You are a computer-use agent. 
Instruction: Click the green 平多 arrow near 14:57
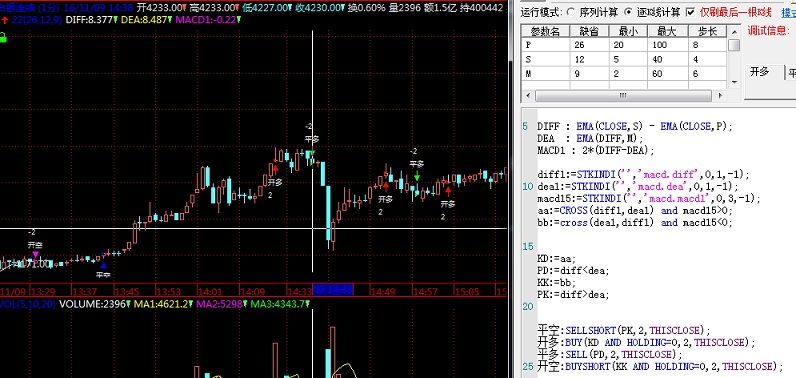point(417,176)
